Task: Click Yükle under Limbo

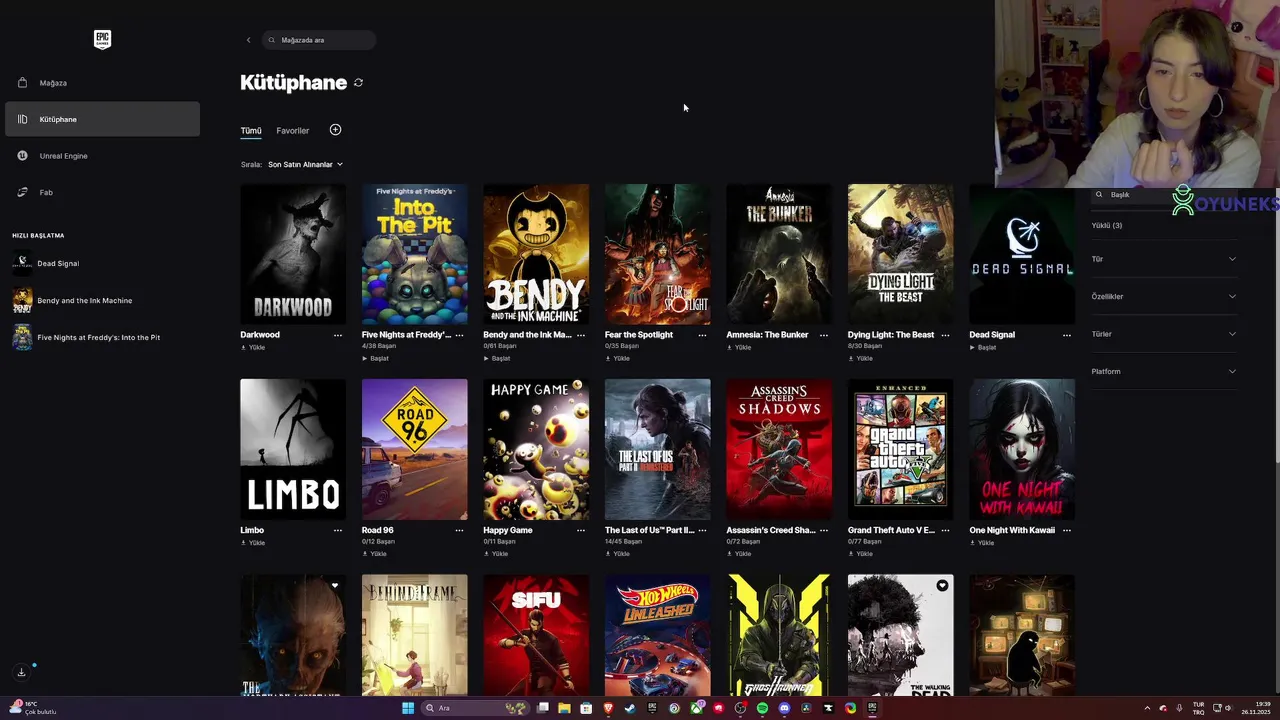Action: click(253, 543)
